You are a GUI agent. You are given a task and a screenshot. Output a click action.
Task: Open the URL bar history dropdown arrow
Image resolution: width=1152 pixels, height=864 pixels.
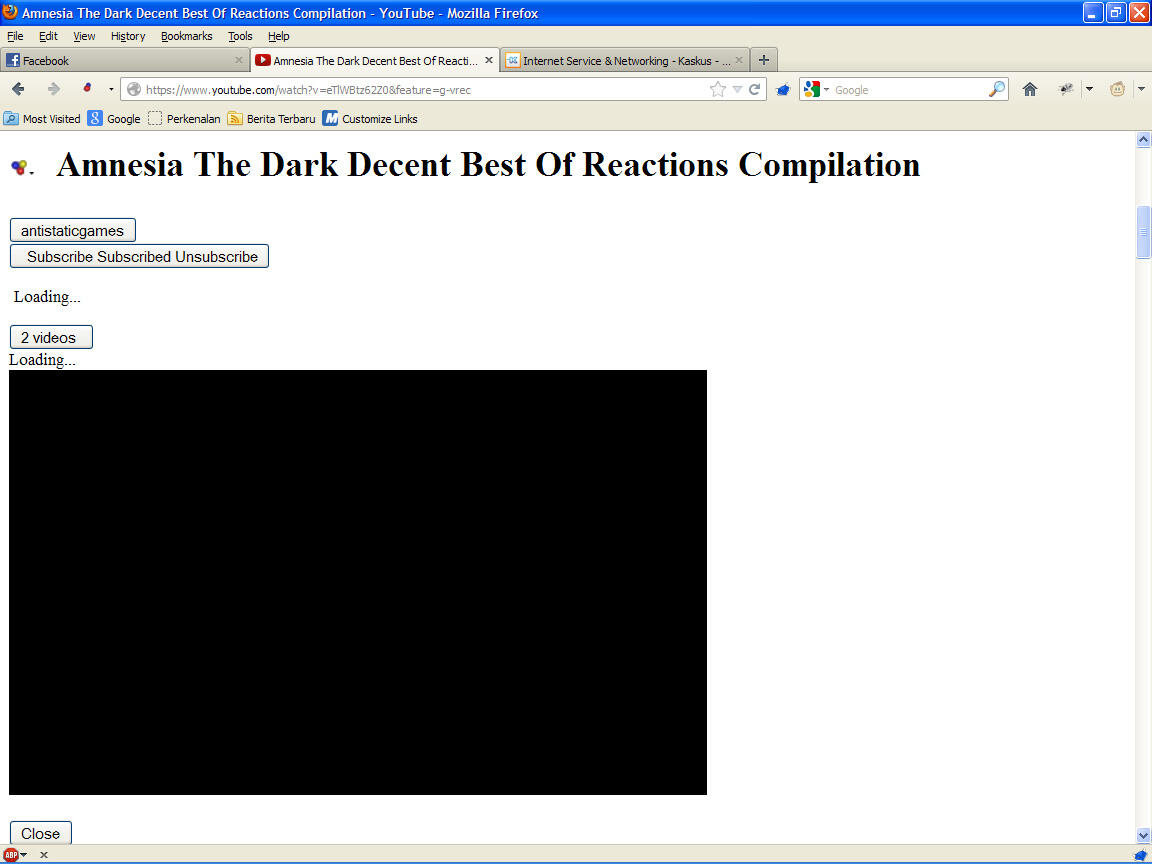(738, 90)
